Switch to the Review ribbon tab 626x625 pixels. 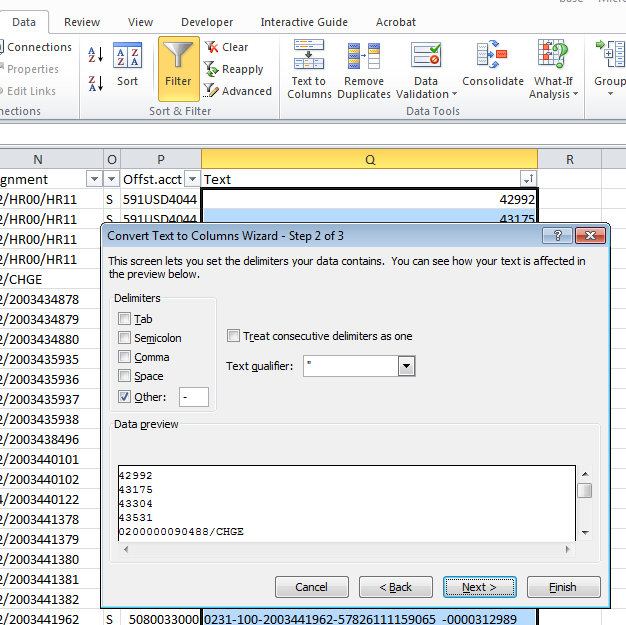(x=82, y=22)
